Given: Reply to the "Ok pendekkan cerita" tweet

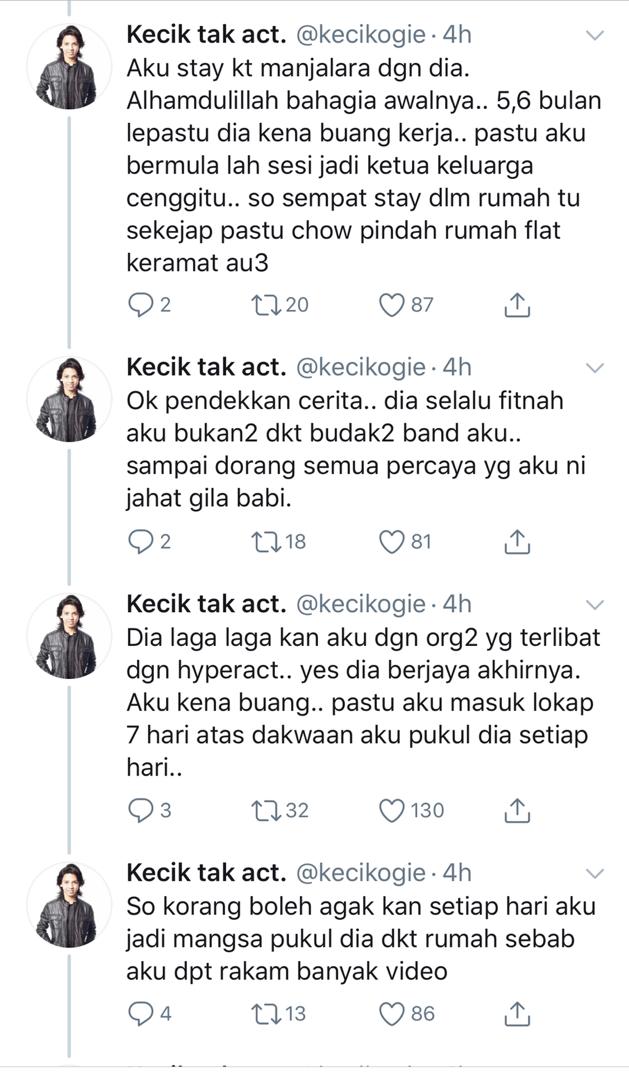Looking at the screenshot, I should [x=143, y=542].
